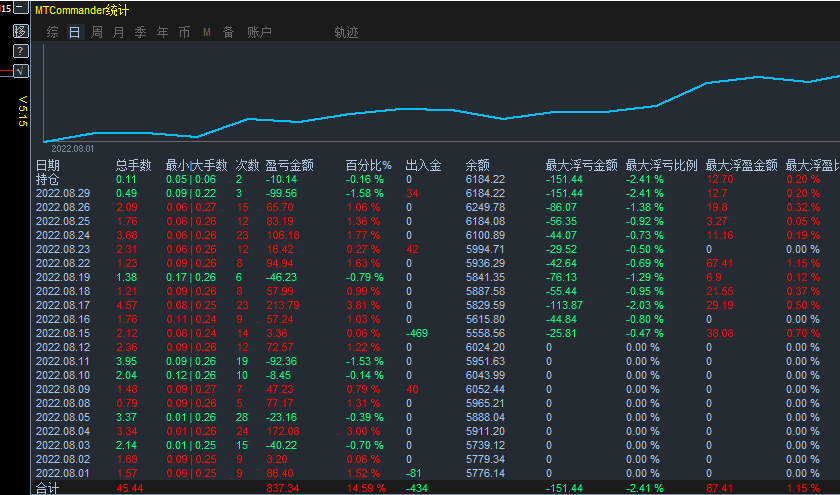Click the 最大浮亏比例 column header
The height and width of the screenshot is (495, 840).
(x=662, y=165)
